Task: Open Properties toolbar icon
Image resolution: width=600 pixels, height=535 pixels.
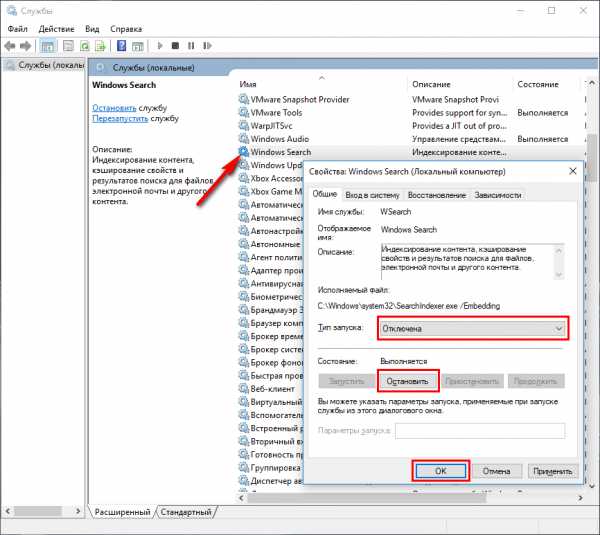Action: [x=68, y=46]
